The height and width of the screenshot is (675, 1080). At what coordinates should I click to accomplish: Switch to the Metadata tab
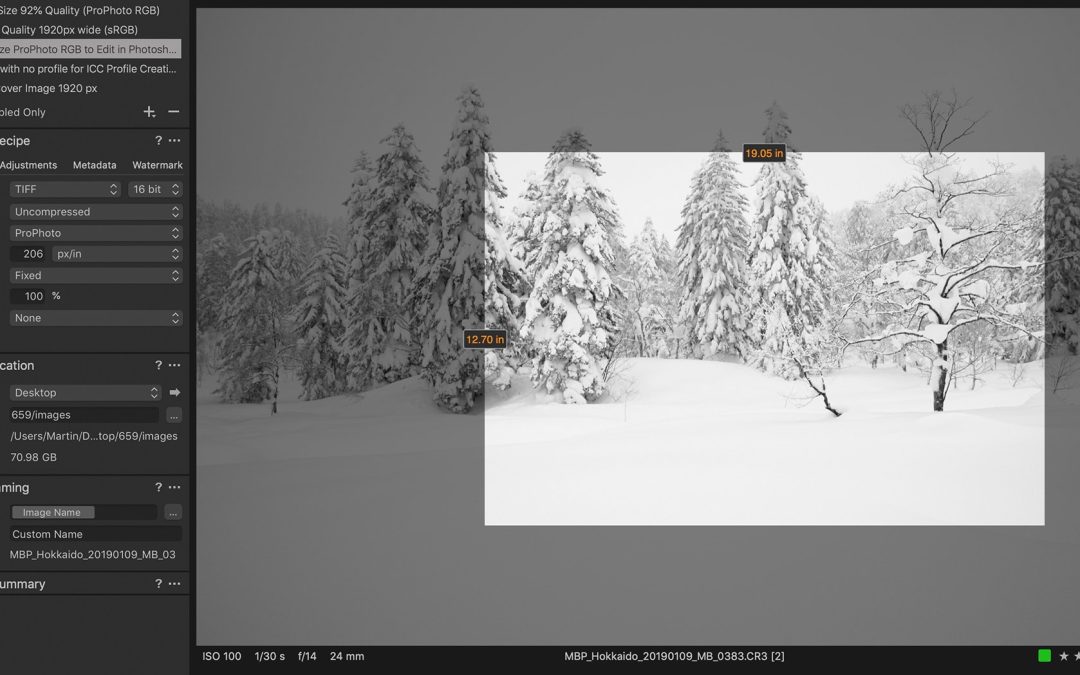94,165
